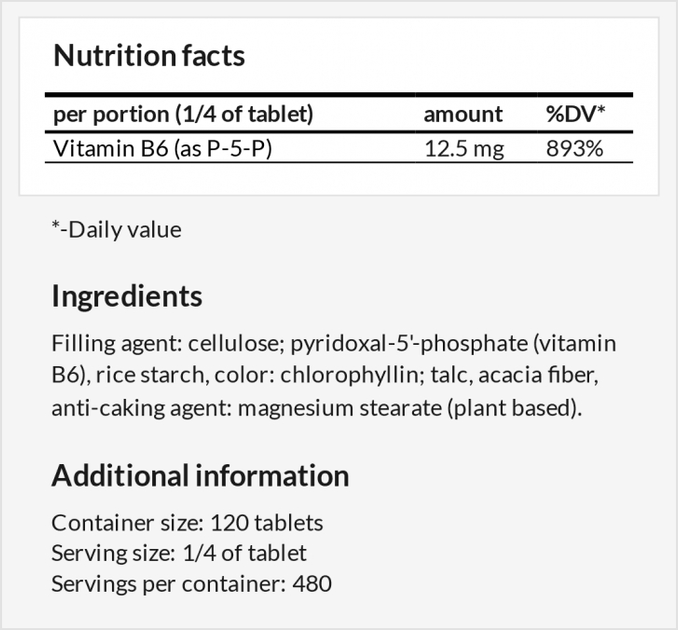The height and width of the screenshot is (630, 678).
Task: Select the Vitamin B6 (as P-5-P) row
Action: (339, 148)
